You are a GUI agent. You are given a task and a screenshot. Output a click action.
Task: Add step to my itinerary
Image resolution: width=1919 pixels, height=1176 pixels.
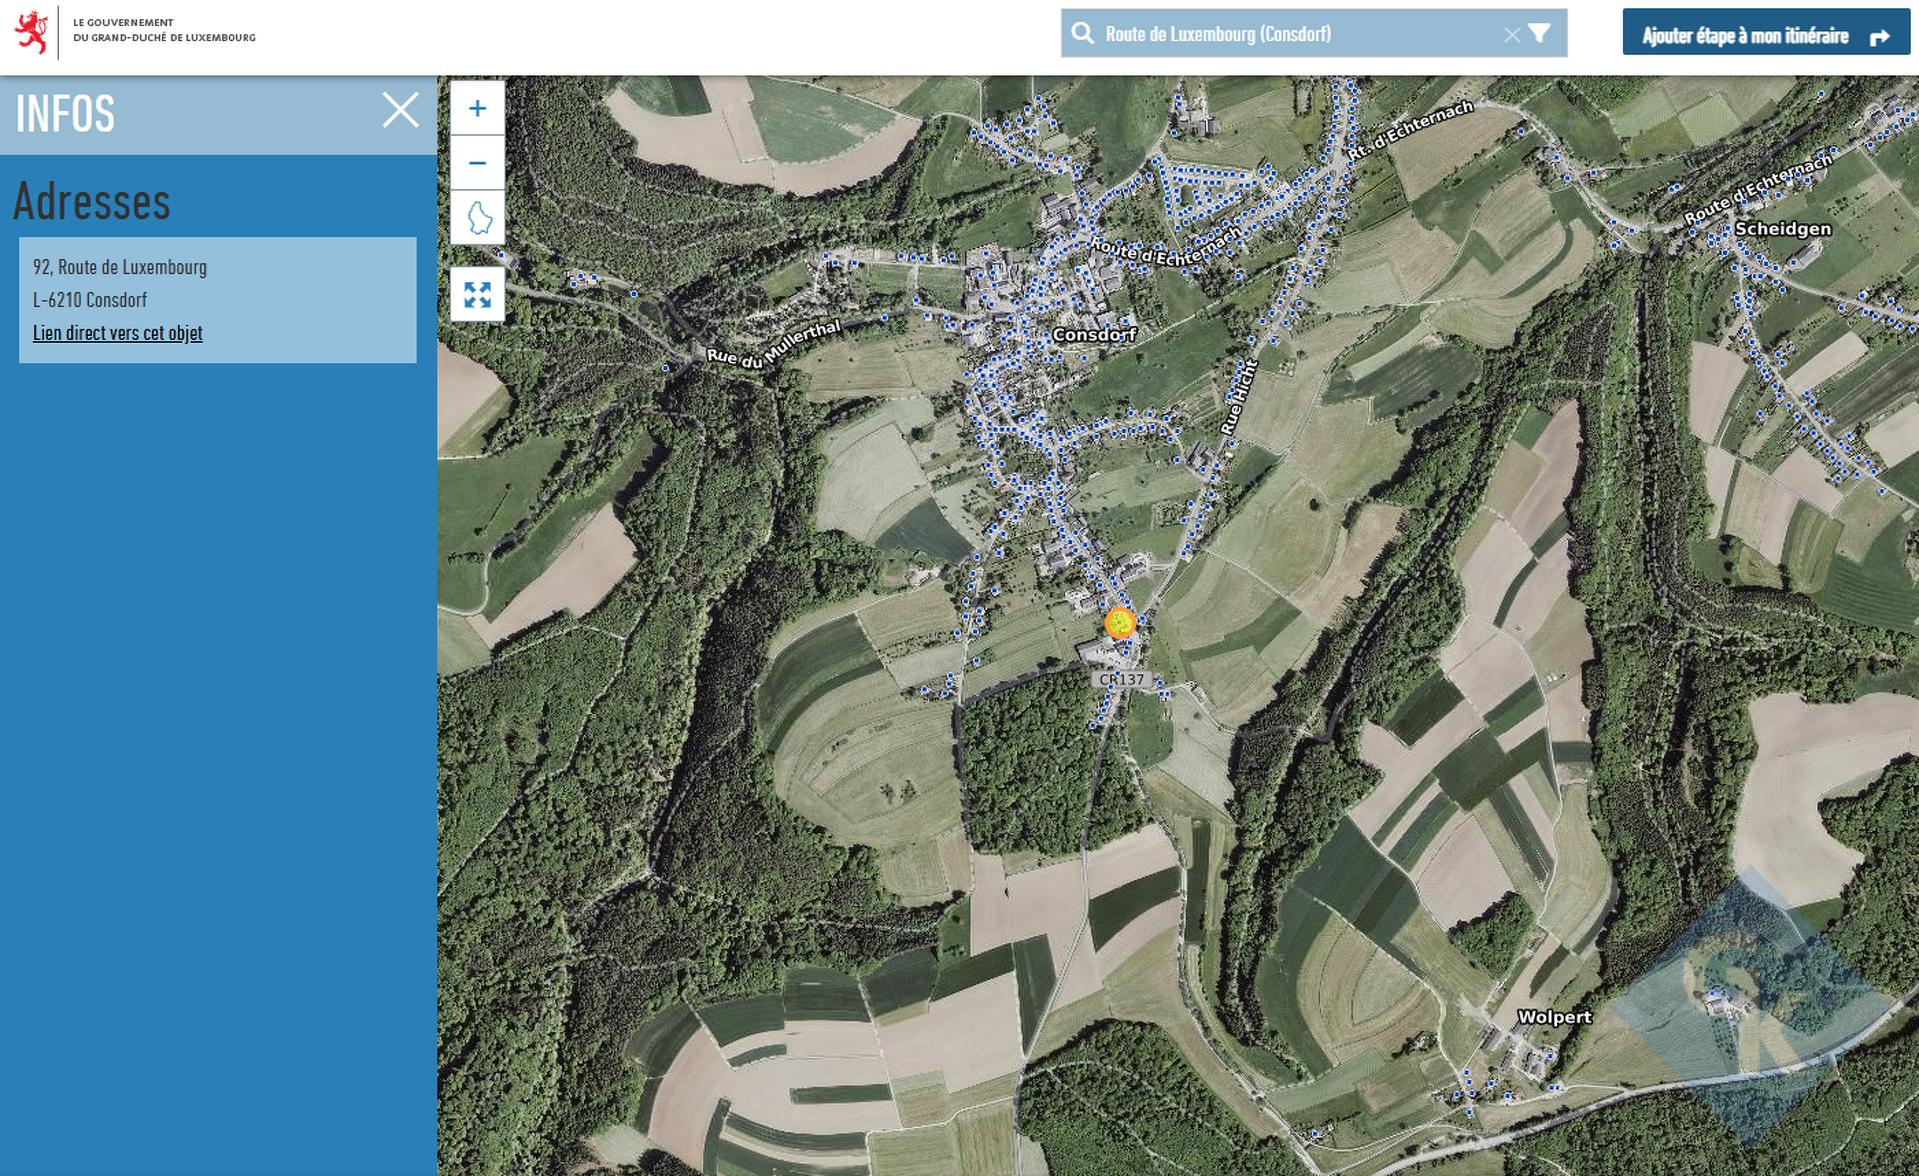(1765, 36)
